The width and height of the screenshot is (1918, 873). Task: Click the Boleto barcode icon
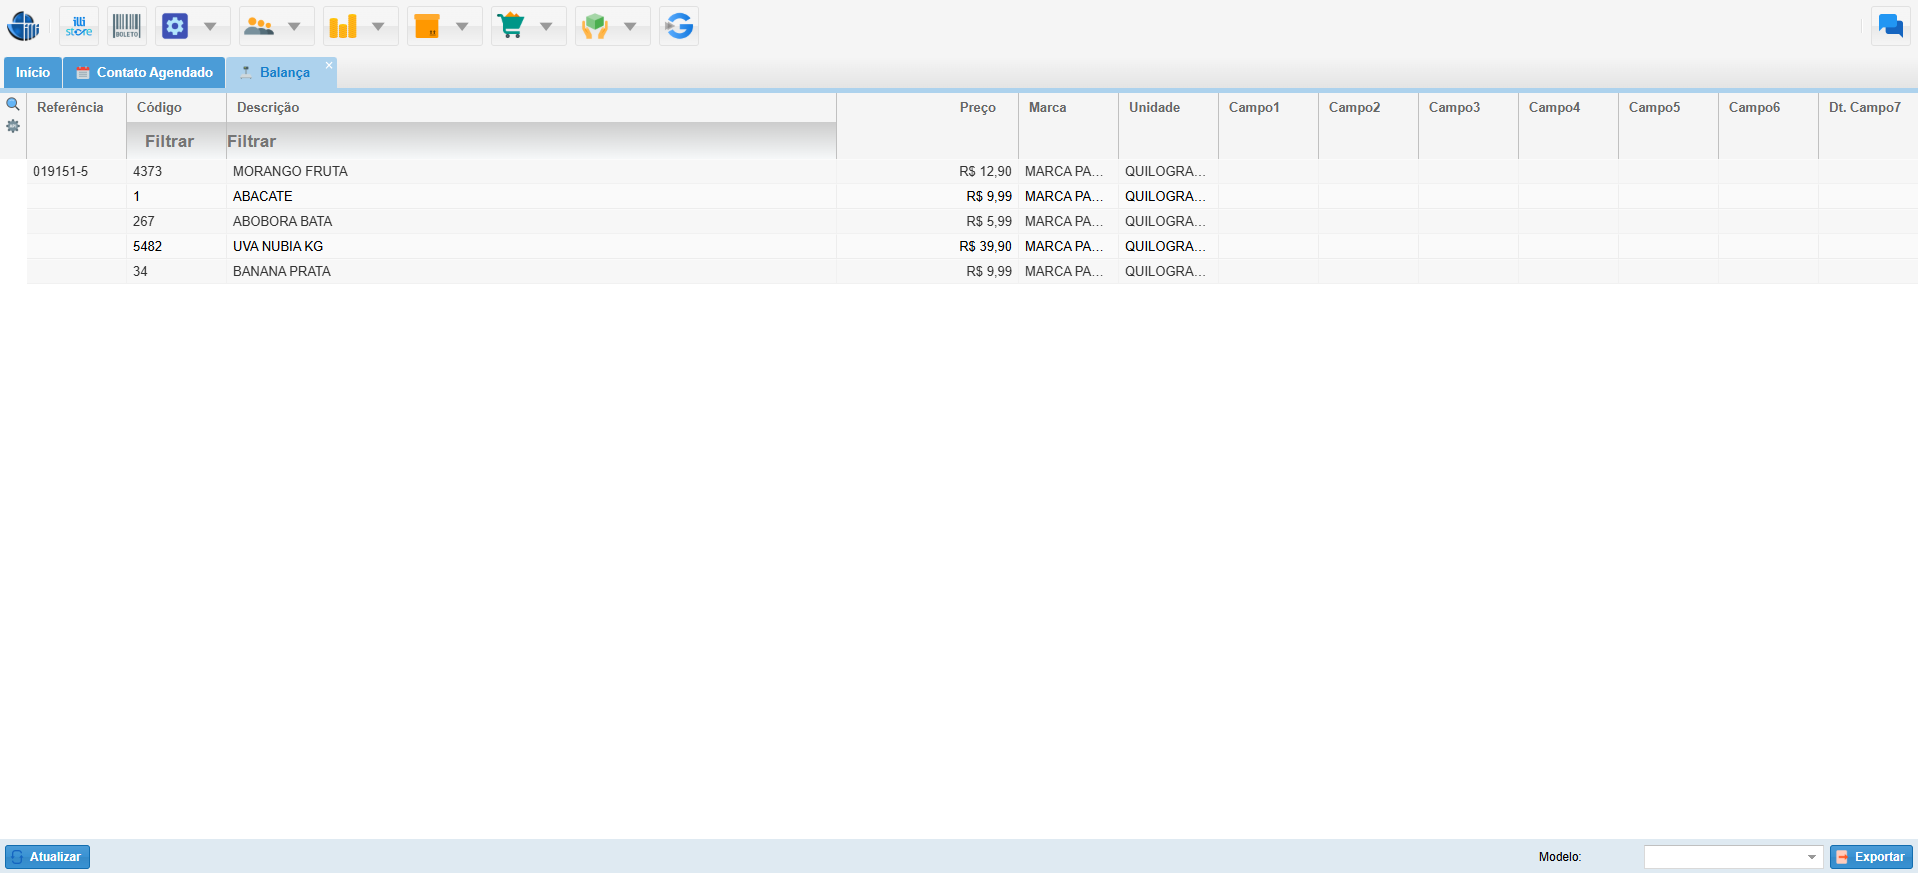[x=127, y=26]
